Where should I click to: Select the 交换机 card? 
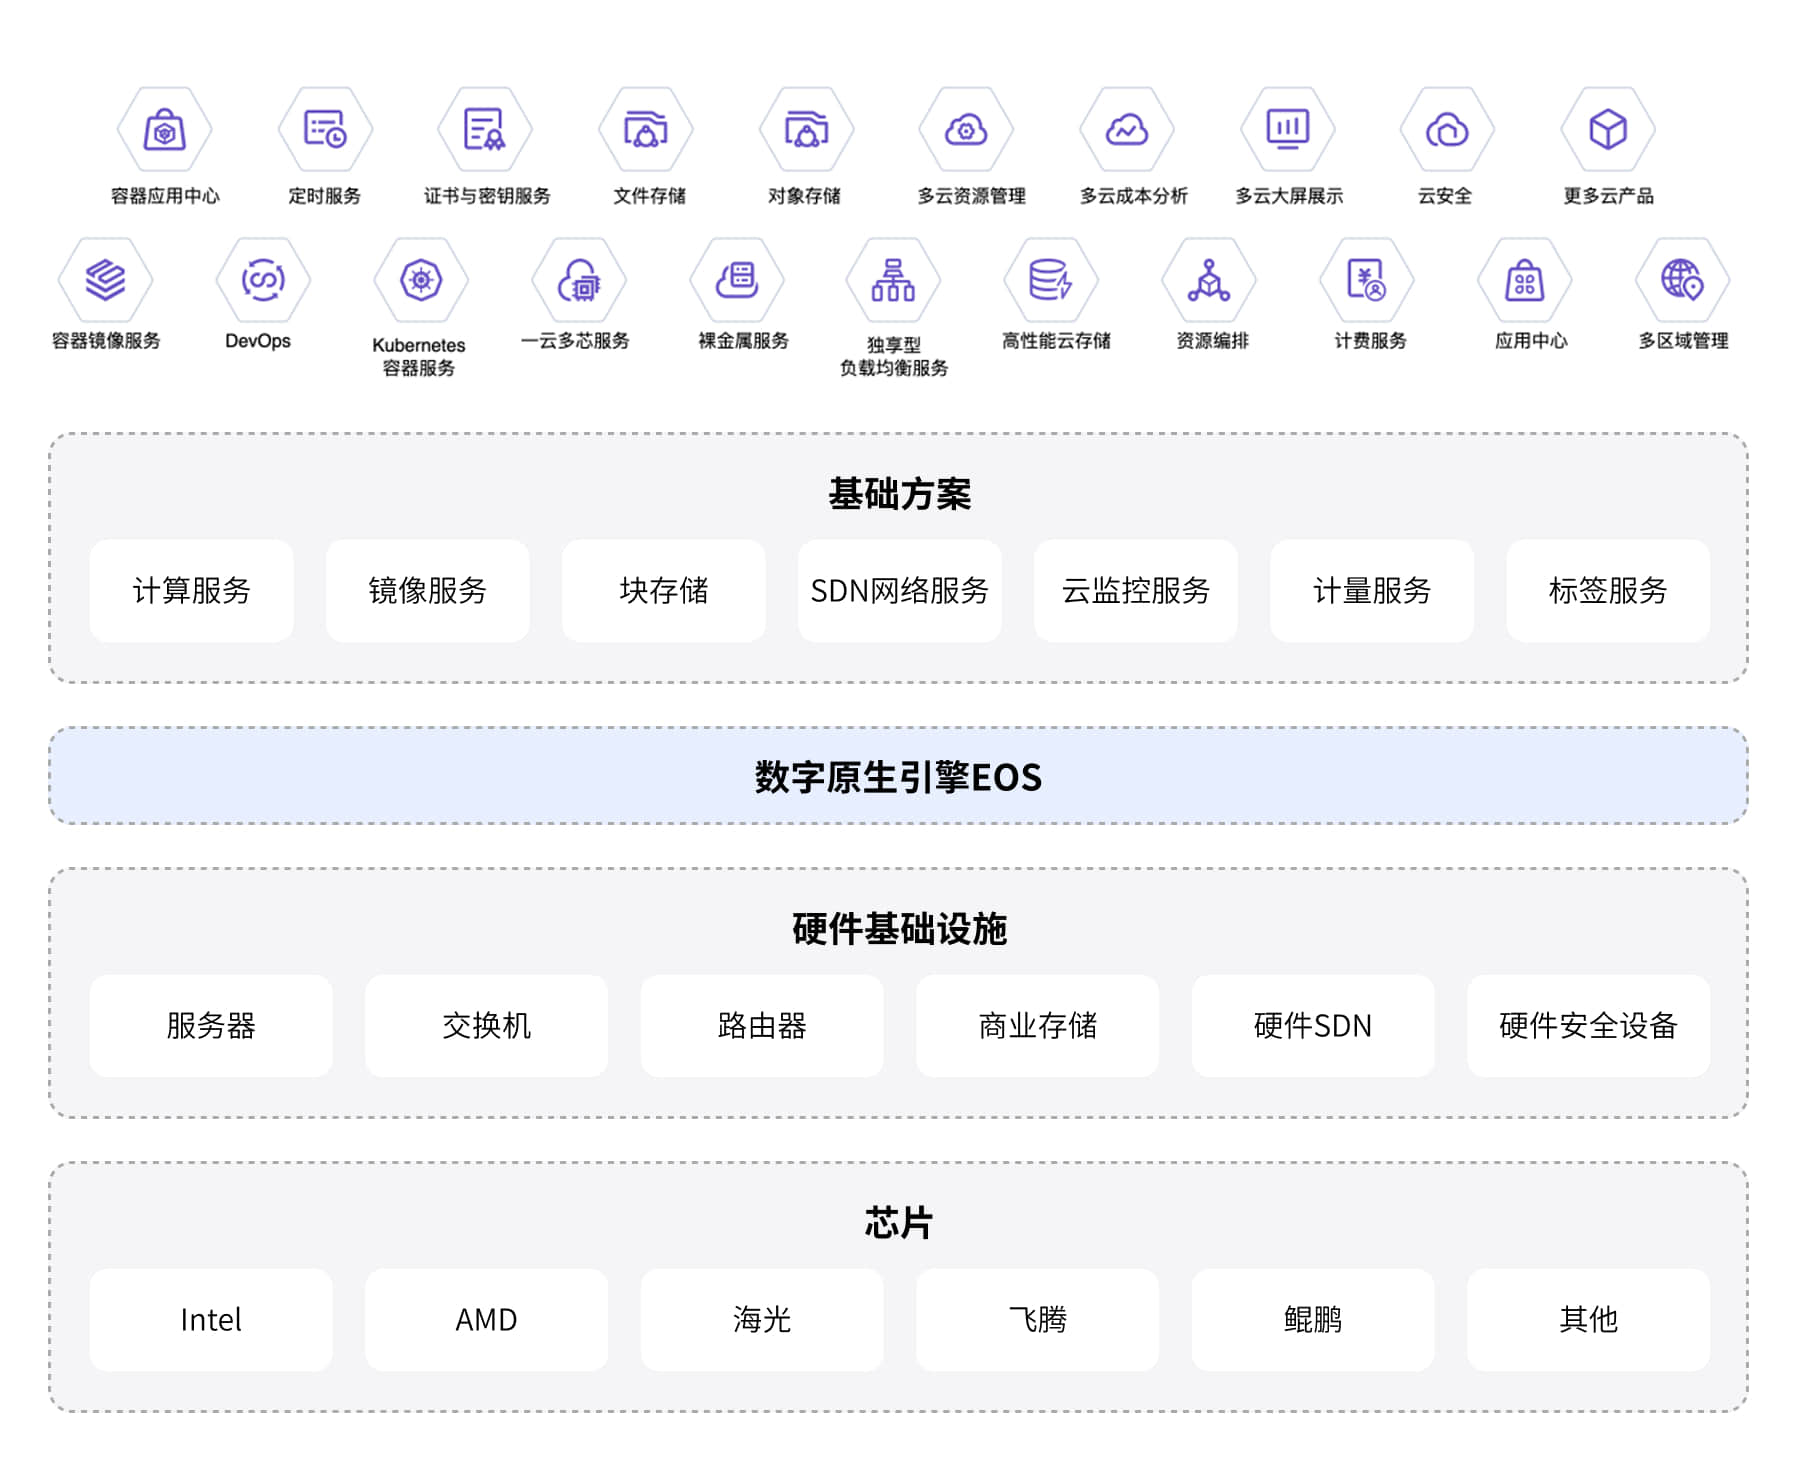coord(486,1026)
